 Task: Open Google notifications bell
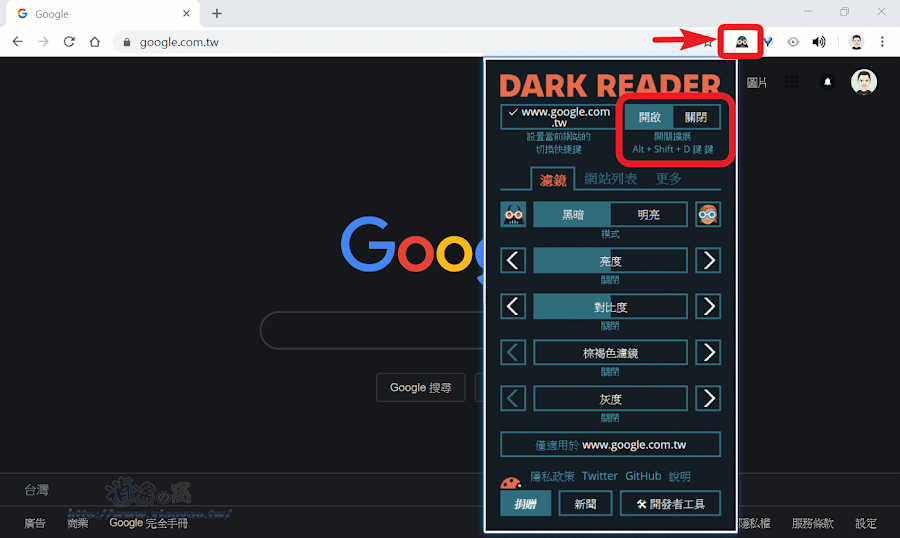coord(828,82)
